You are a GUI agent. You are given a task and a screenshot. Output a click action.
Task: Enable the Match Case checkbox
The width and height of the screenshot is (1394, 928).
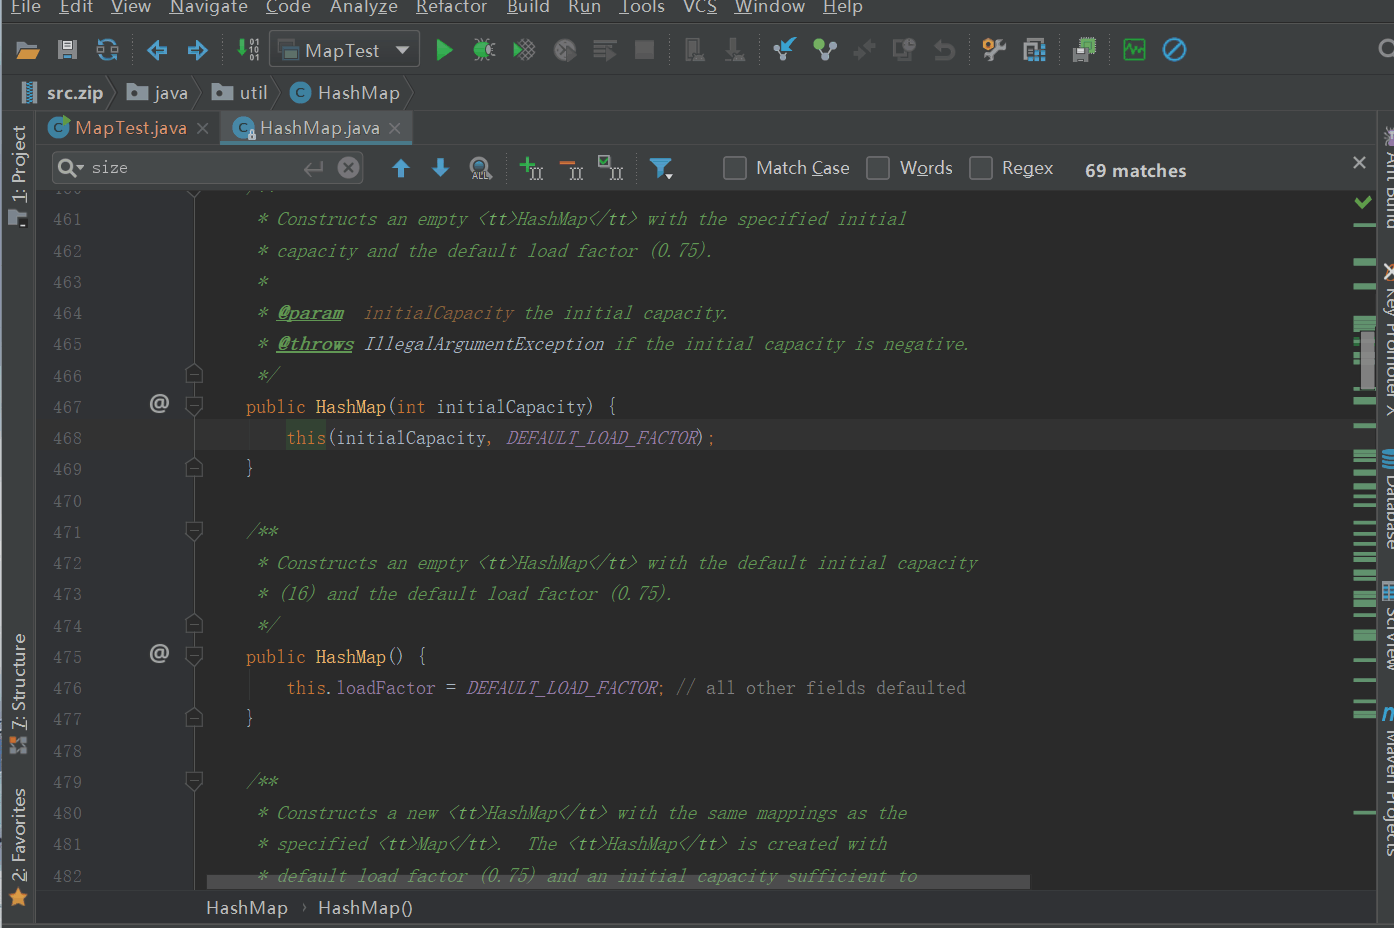click(735, 168)
